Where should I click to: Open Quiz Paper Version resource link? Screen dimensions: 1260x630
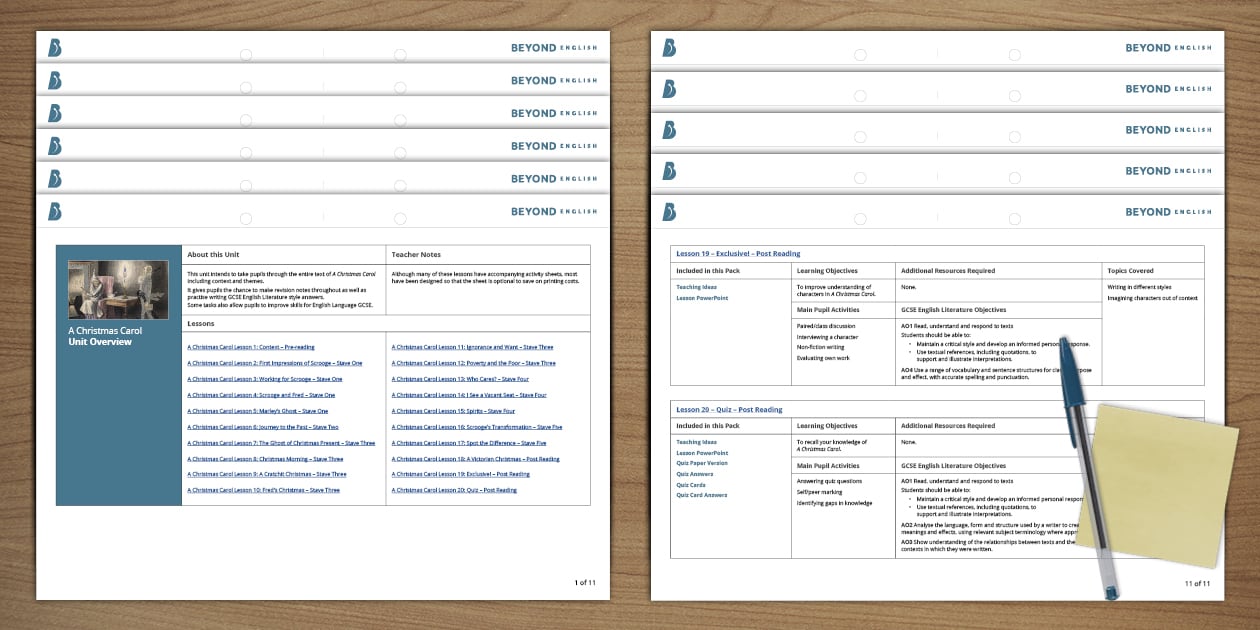[702, 463]
